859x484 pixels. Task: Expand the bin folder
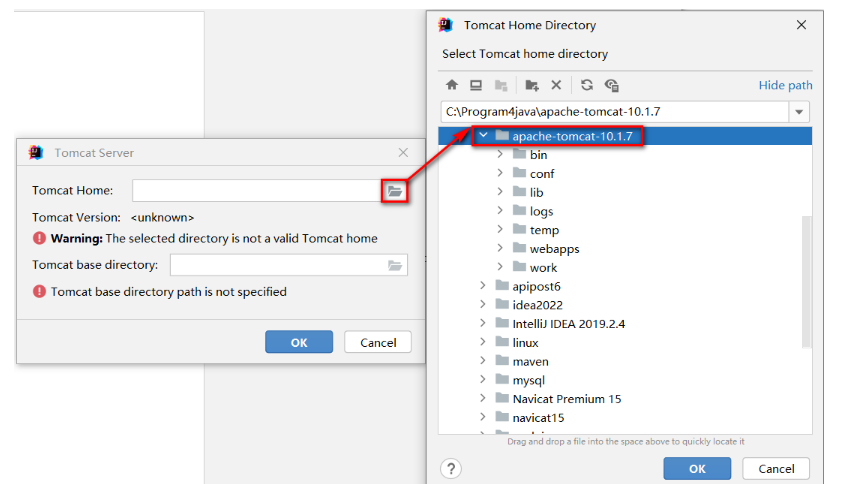pos(500,155)
